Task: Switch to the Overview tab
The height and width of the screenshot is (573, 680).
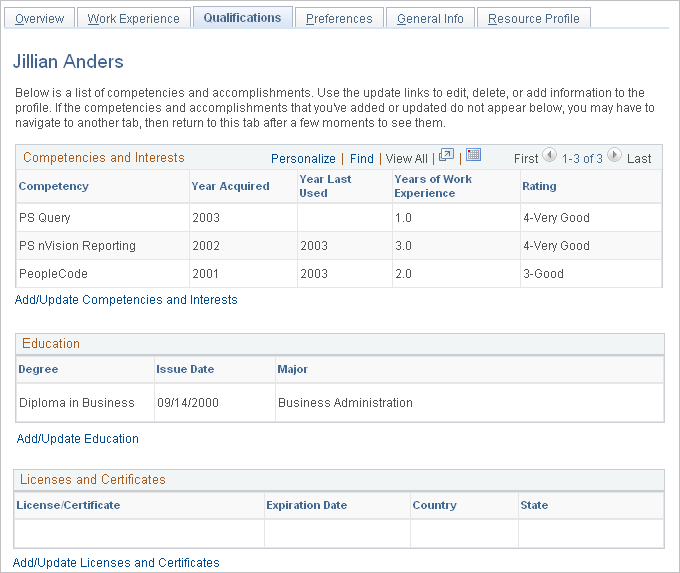Action: click(x=39, y=19)
